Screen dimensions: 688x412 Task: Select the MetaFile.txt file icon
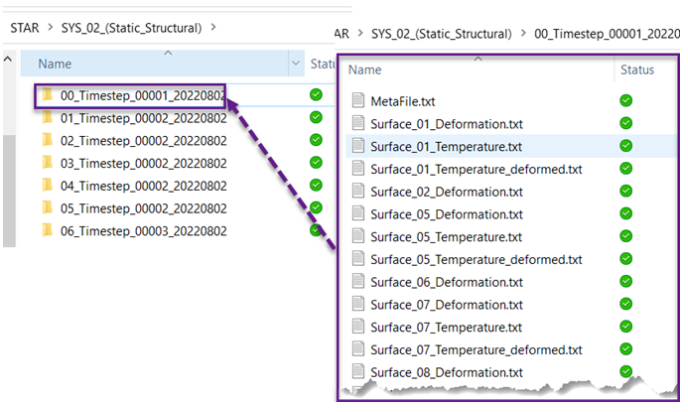point(359,101)
